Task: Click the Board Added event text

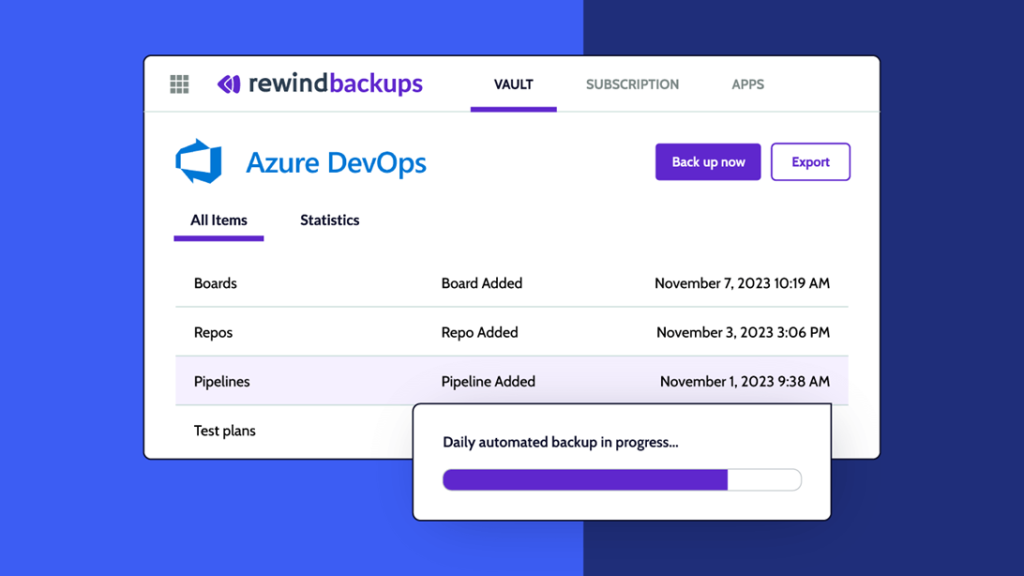Action: pyautogui.click(x=482, y=283)
